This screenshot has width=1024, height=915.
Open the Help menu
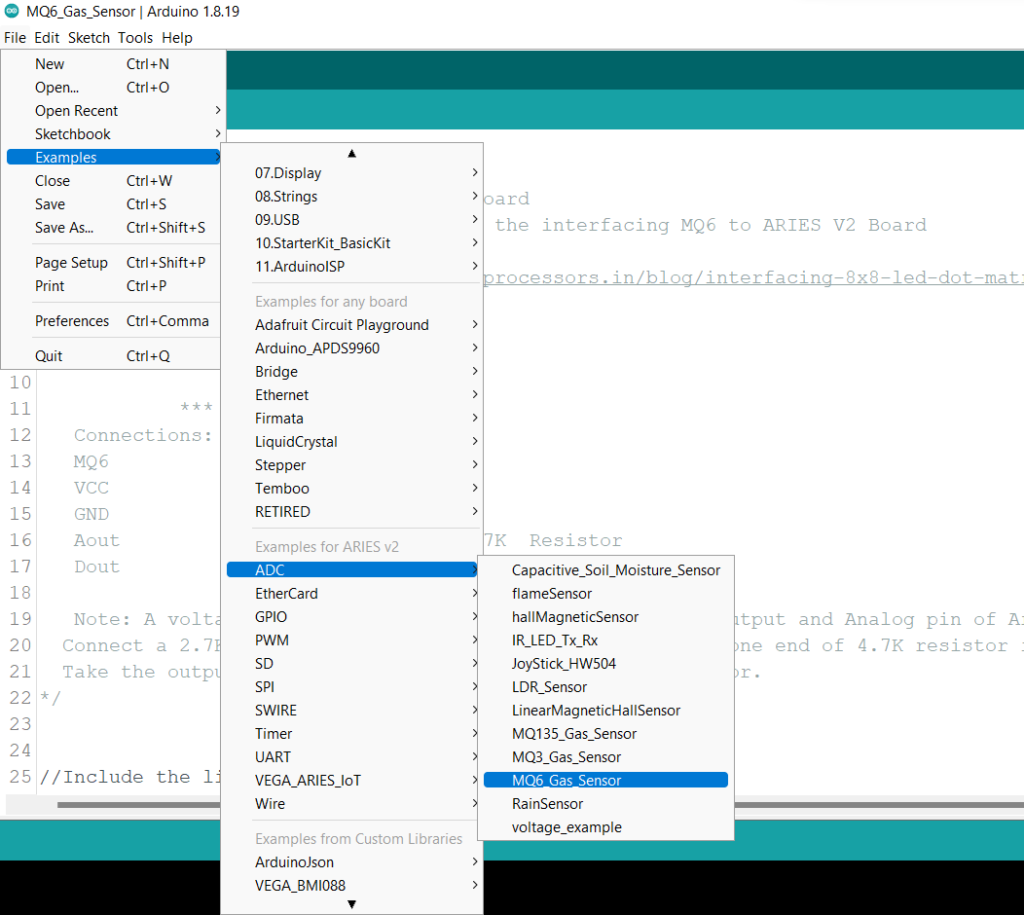(x=177, y=38)
